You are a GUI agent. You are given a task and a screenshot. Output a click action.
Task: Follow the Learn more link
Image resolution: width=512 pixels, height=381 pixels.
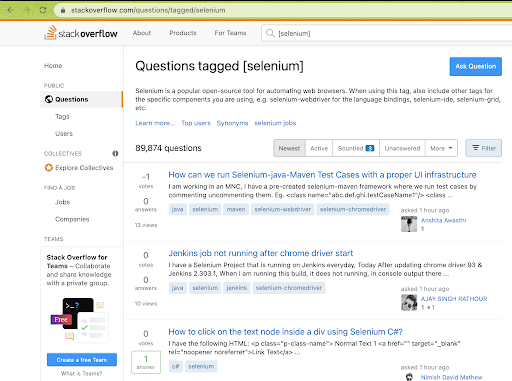point(155,123)
